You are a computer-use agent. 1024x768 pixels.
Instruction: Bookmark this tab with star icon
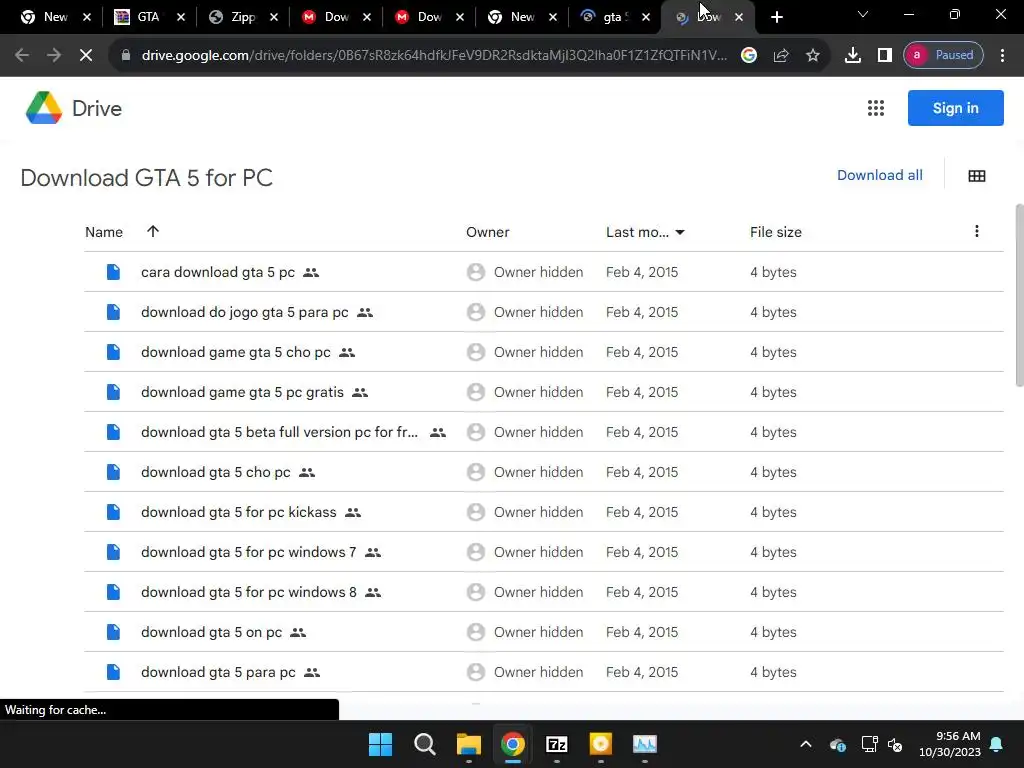(x=812, y=55)
